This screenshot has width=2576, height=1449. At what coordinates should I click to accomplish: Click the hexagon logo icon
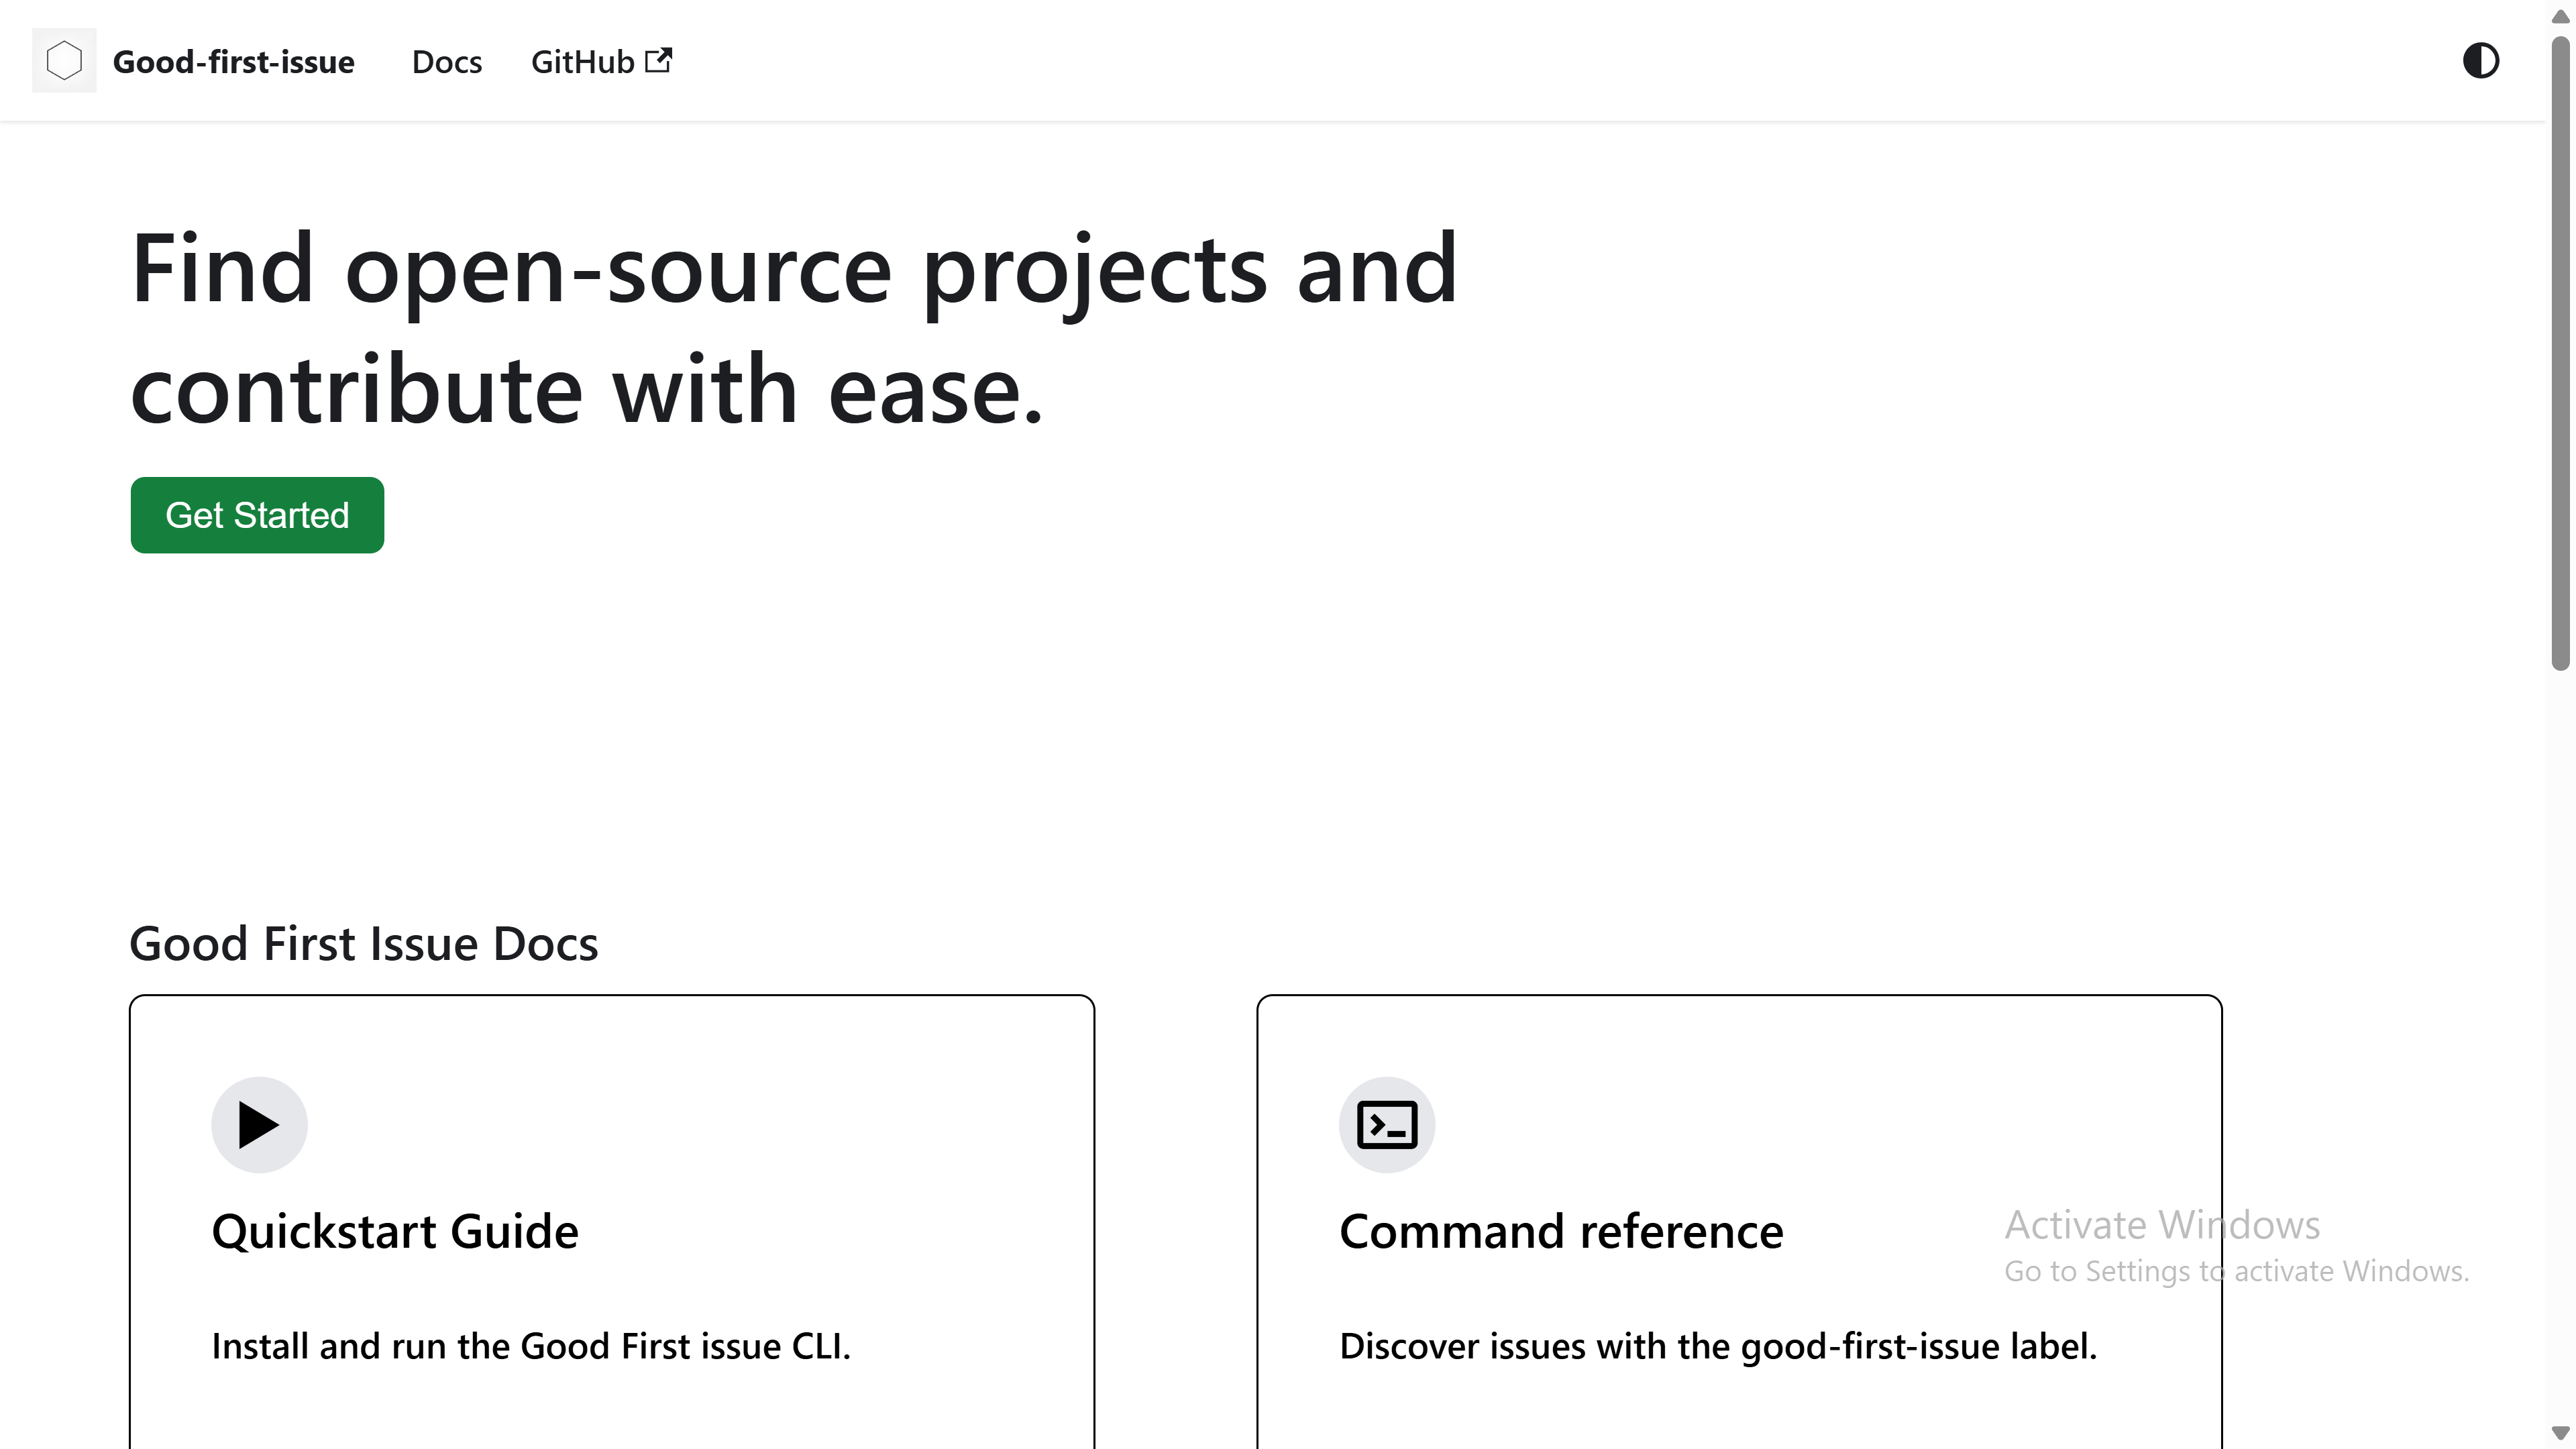64,61
